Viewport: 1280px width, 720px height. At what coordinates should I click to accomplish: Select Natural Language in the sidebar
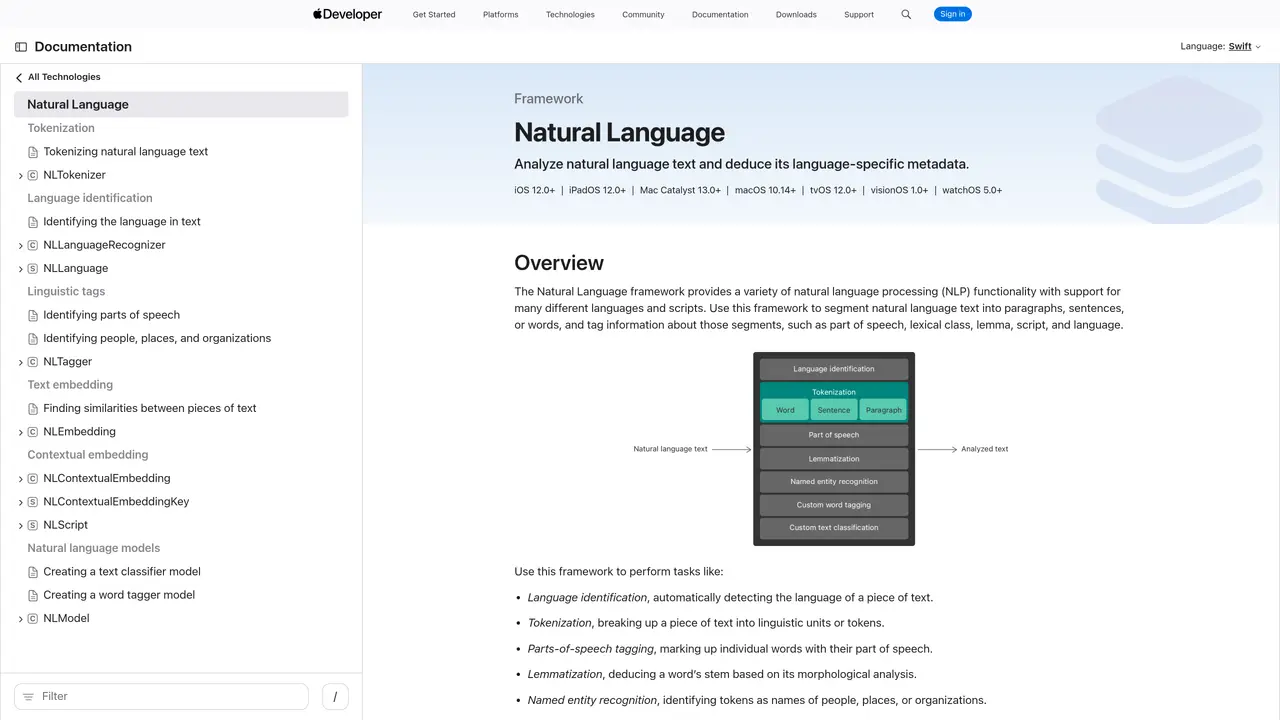pyautogui.click(x=181, y=104)
